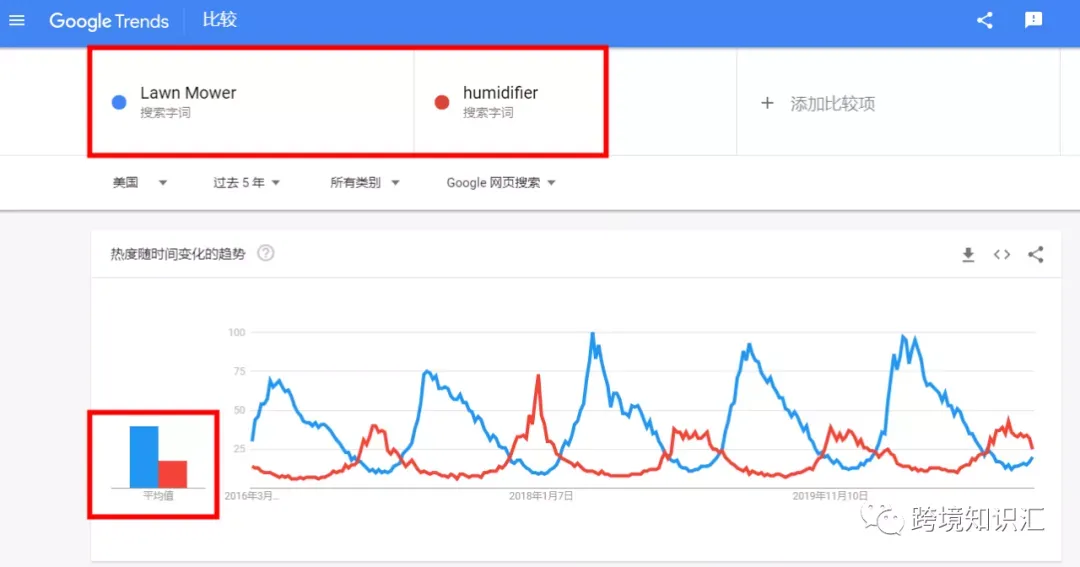Share the interest over time chart
This screenshot has width=1080, height=567.
1035,255
